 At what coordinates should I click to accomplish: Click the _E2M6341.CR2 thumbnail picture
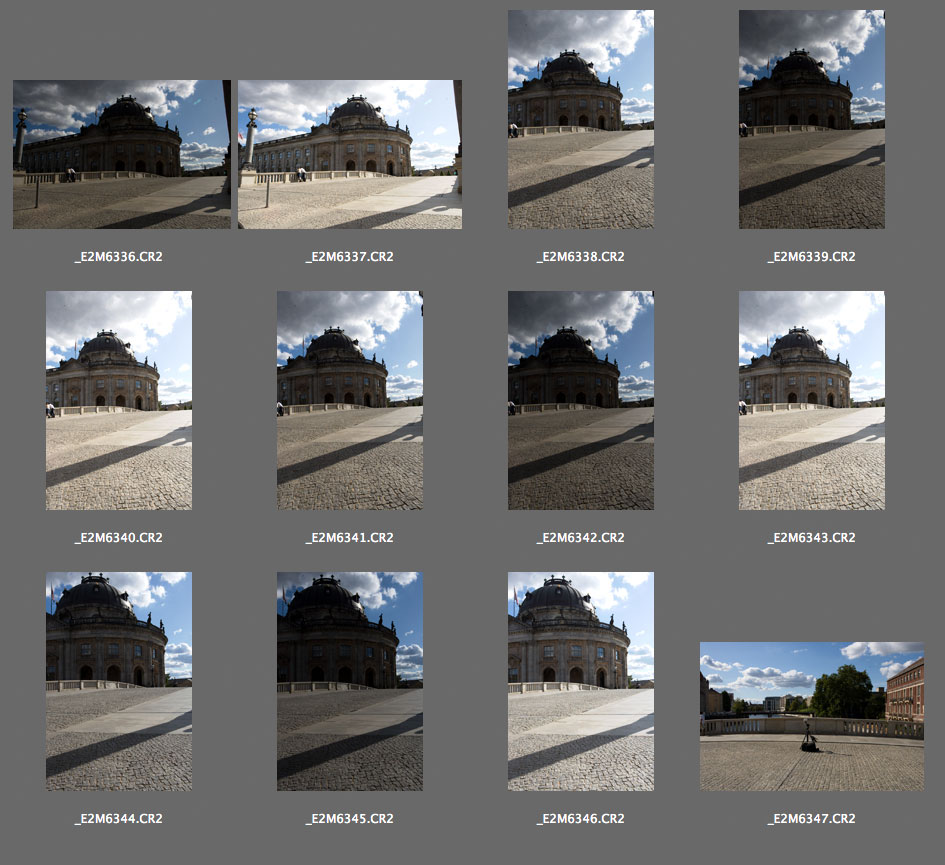(x=350, y=401)
